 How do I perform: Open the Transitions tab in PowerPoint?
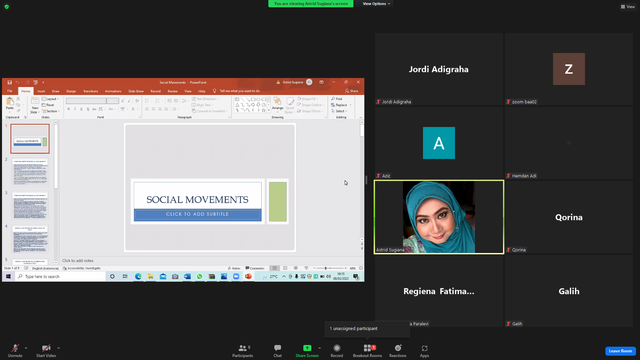[90, 91]
